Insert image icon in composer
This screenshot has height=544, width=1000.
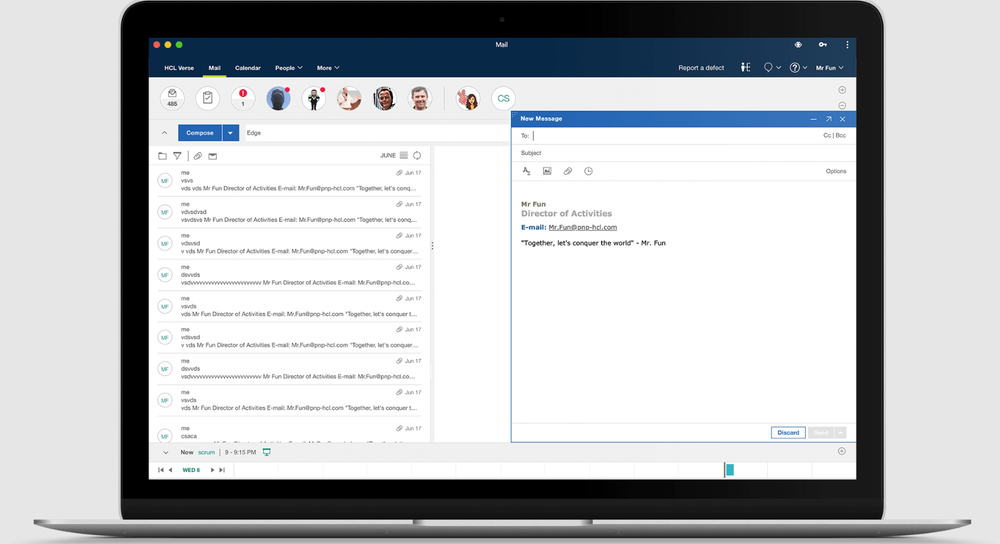click(x=547, y=171)
